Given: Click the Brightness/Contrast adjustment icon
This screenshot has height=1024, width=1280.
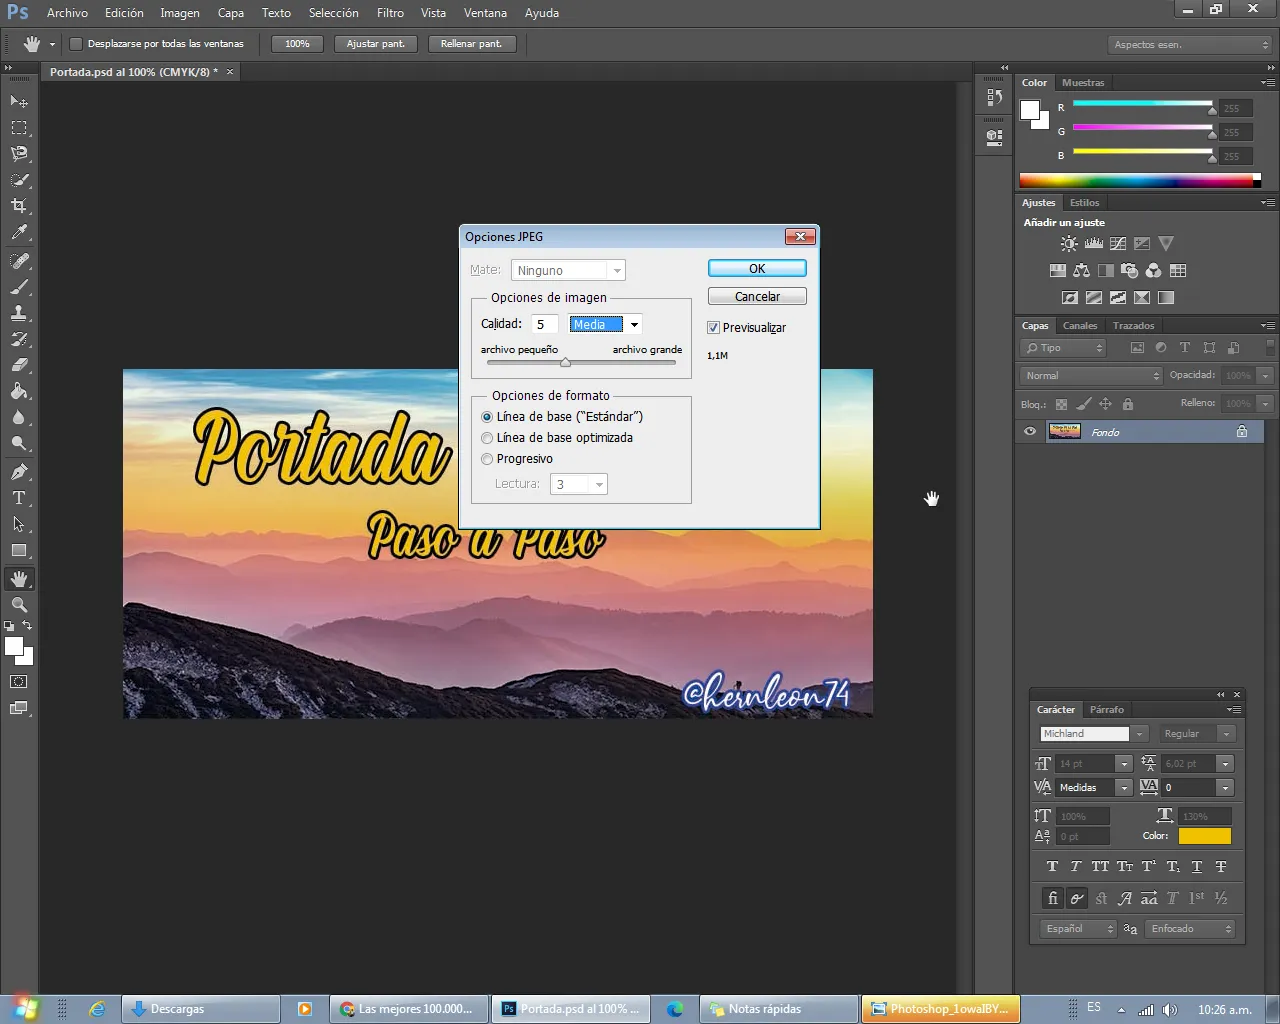Looking at the screenshot, I should [1069, 244].
